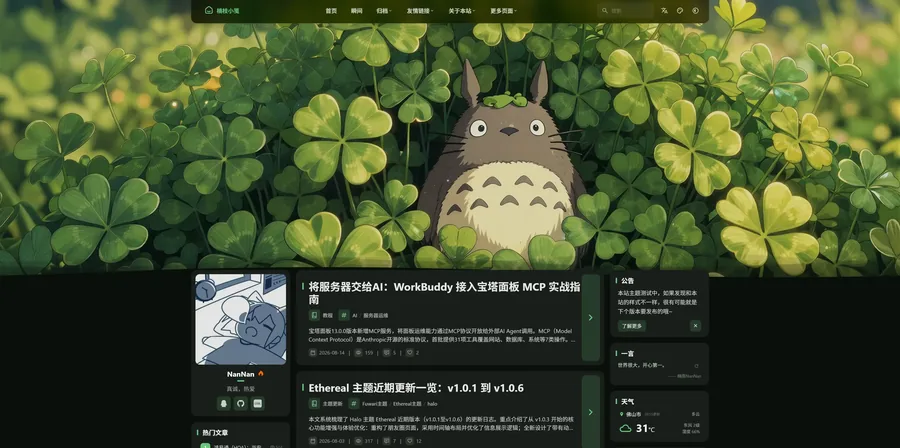Open the WorkBuddy article via arrow chevron
Image resolution: width=900 pixels, height=448 pixels.
pyautogui.click(x=591, y=318)
